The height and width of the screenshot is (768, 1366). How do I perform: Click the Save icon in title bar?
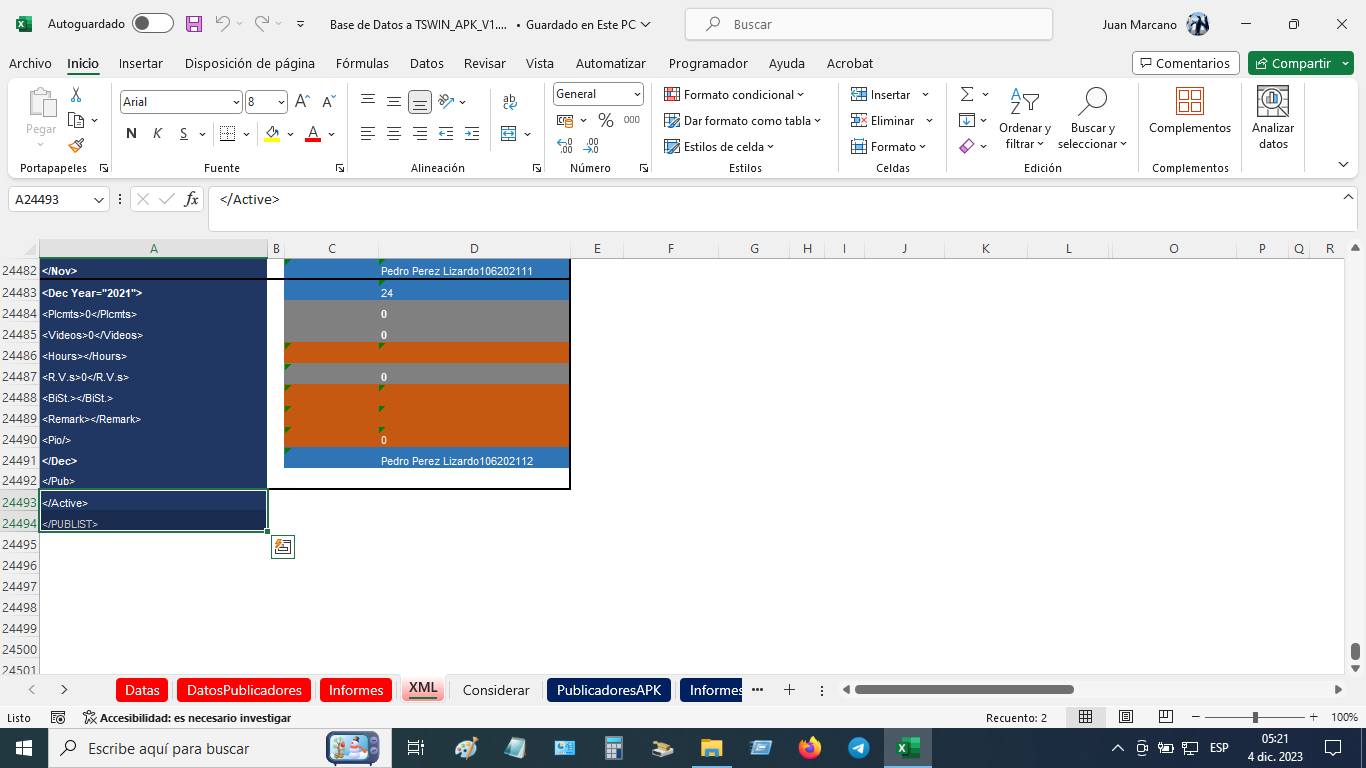pos(194,24)
